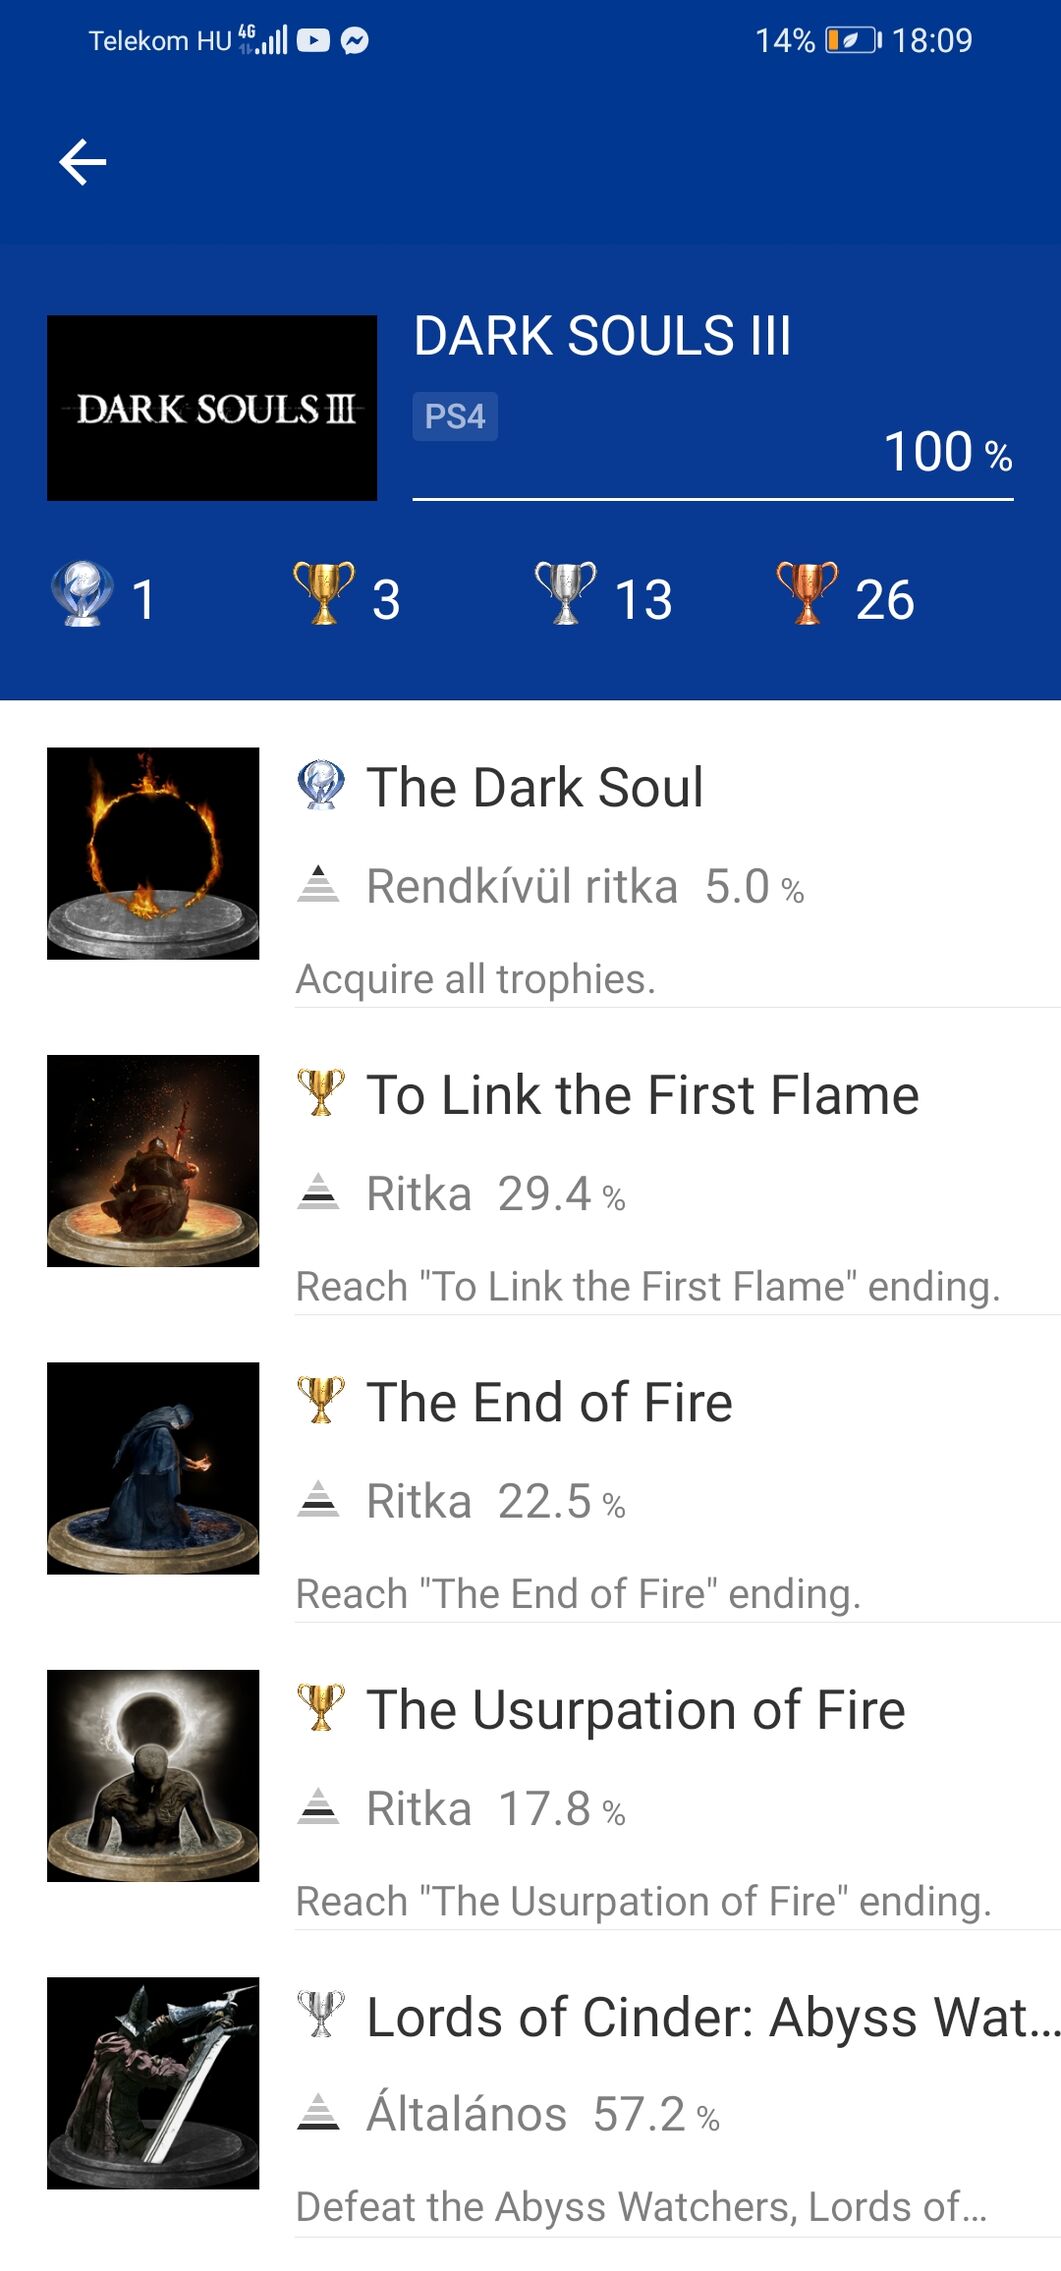
Task: Tap the gold trophy count icon
Action: [x=323, y=594]
